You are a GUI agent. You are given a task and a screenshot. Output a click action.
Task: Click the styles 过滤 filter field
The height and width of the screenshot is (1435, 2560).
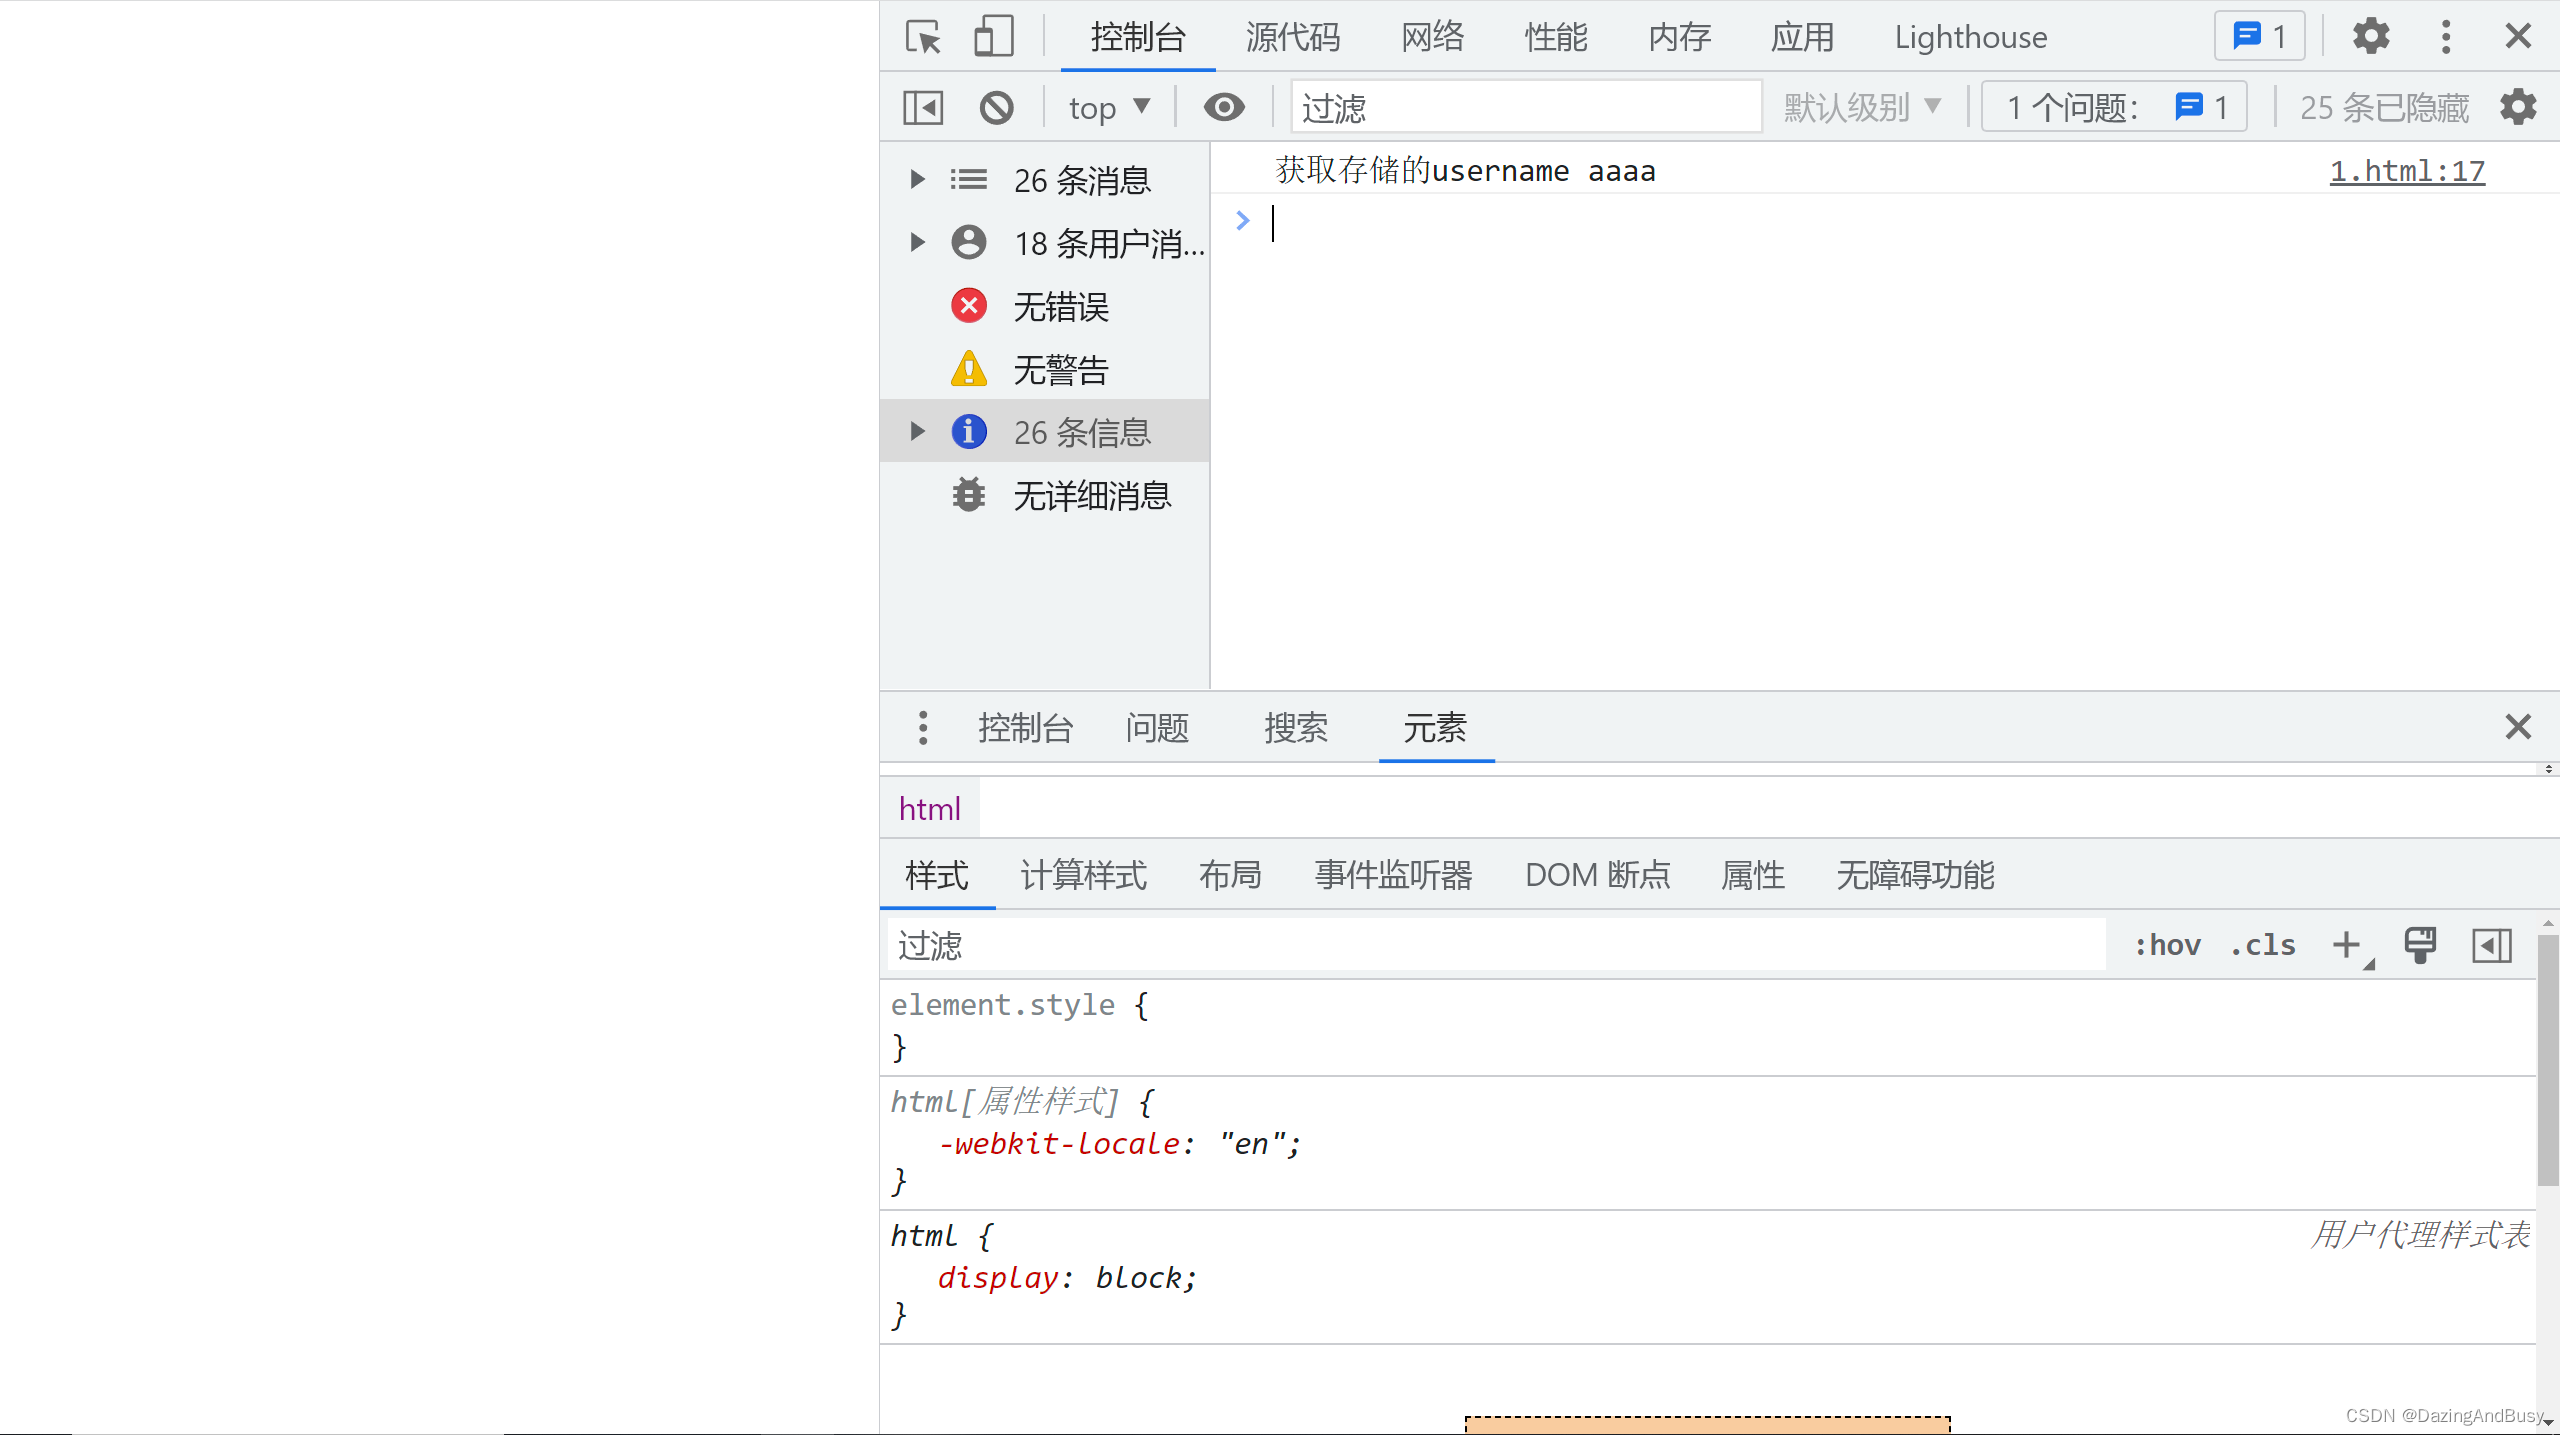click(1200, 944)
